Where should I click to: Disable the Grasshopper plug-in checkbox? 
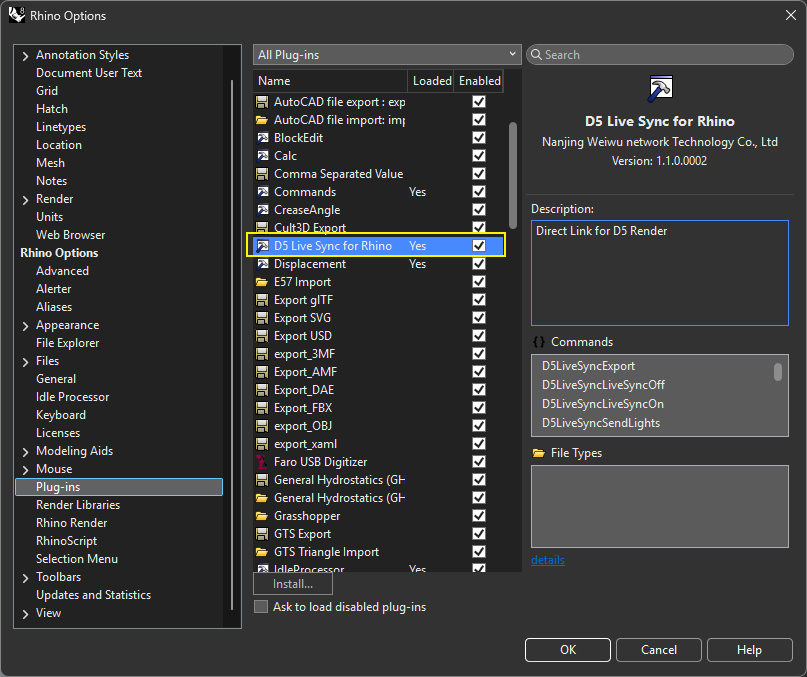[479, 516]
